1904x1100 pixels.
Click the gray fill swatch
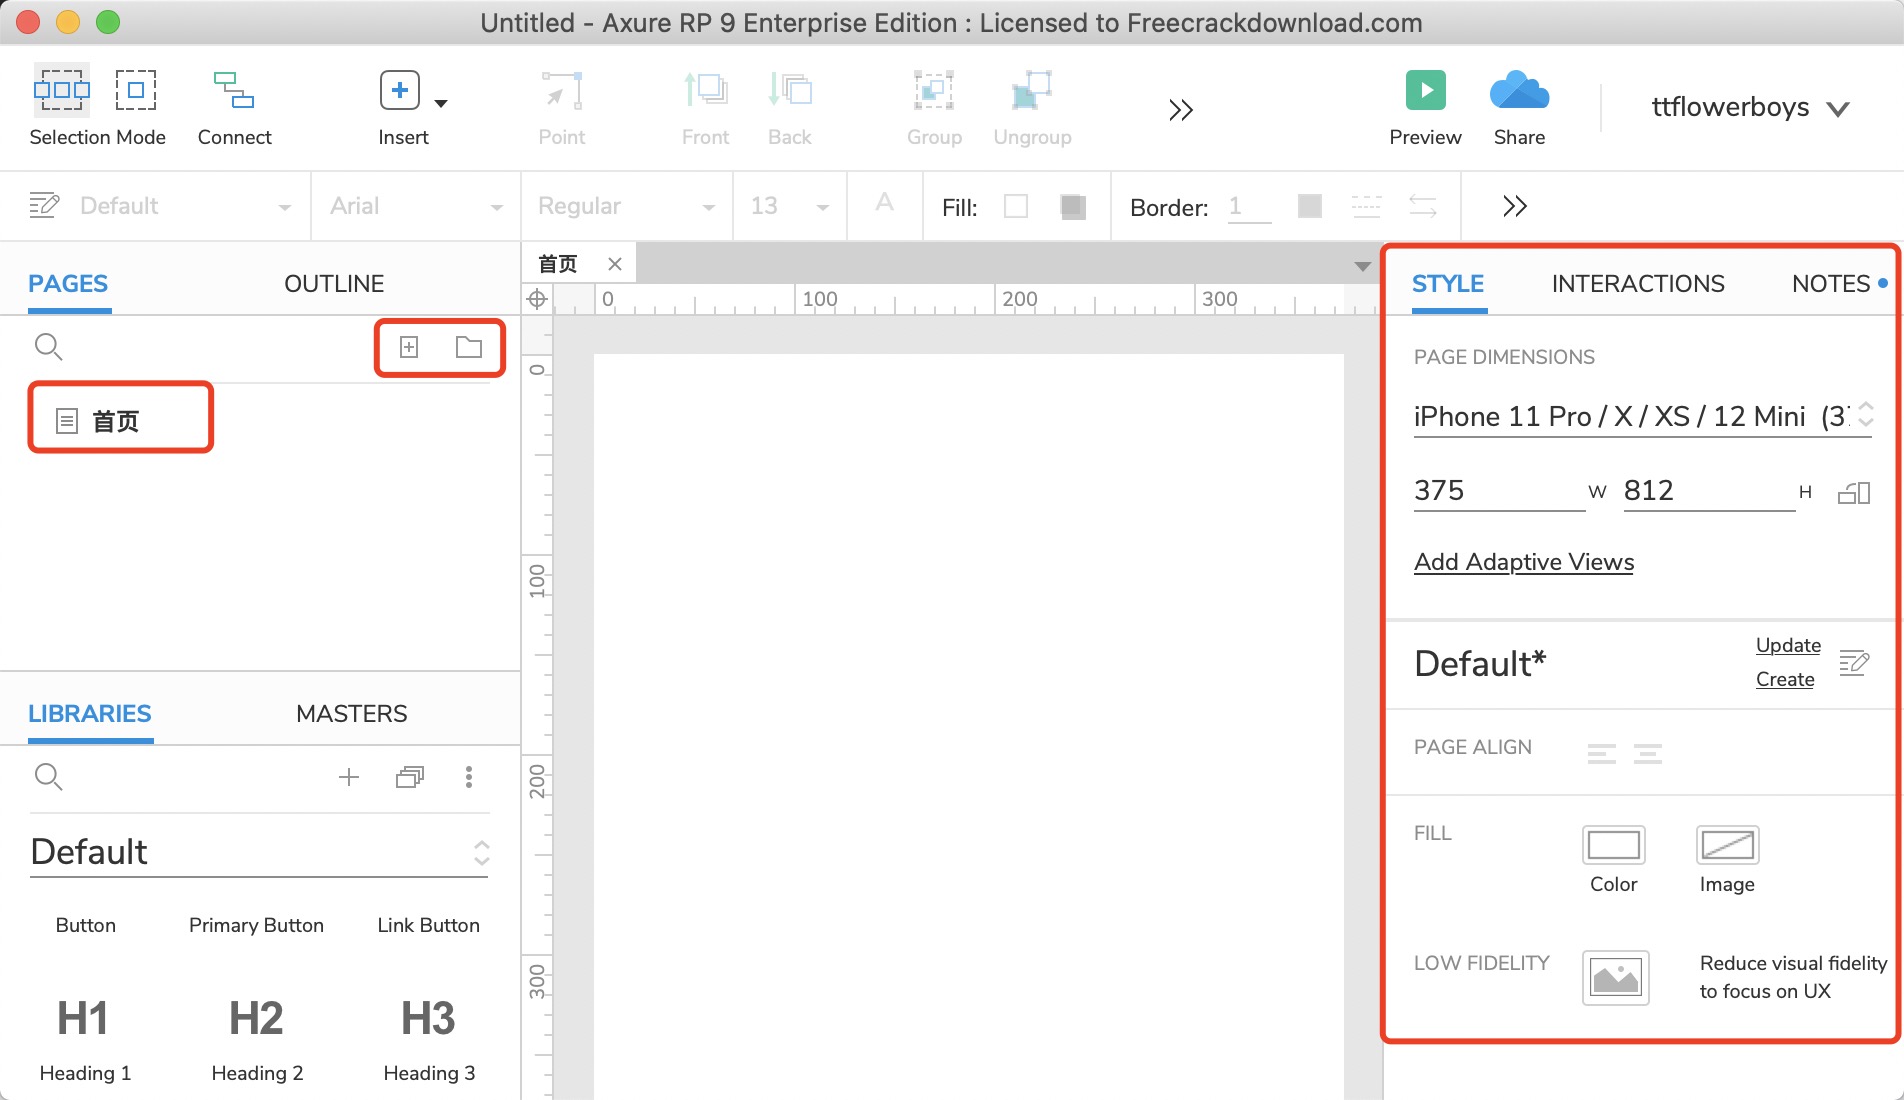click(x=1073, y=206)
